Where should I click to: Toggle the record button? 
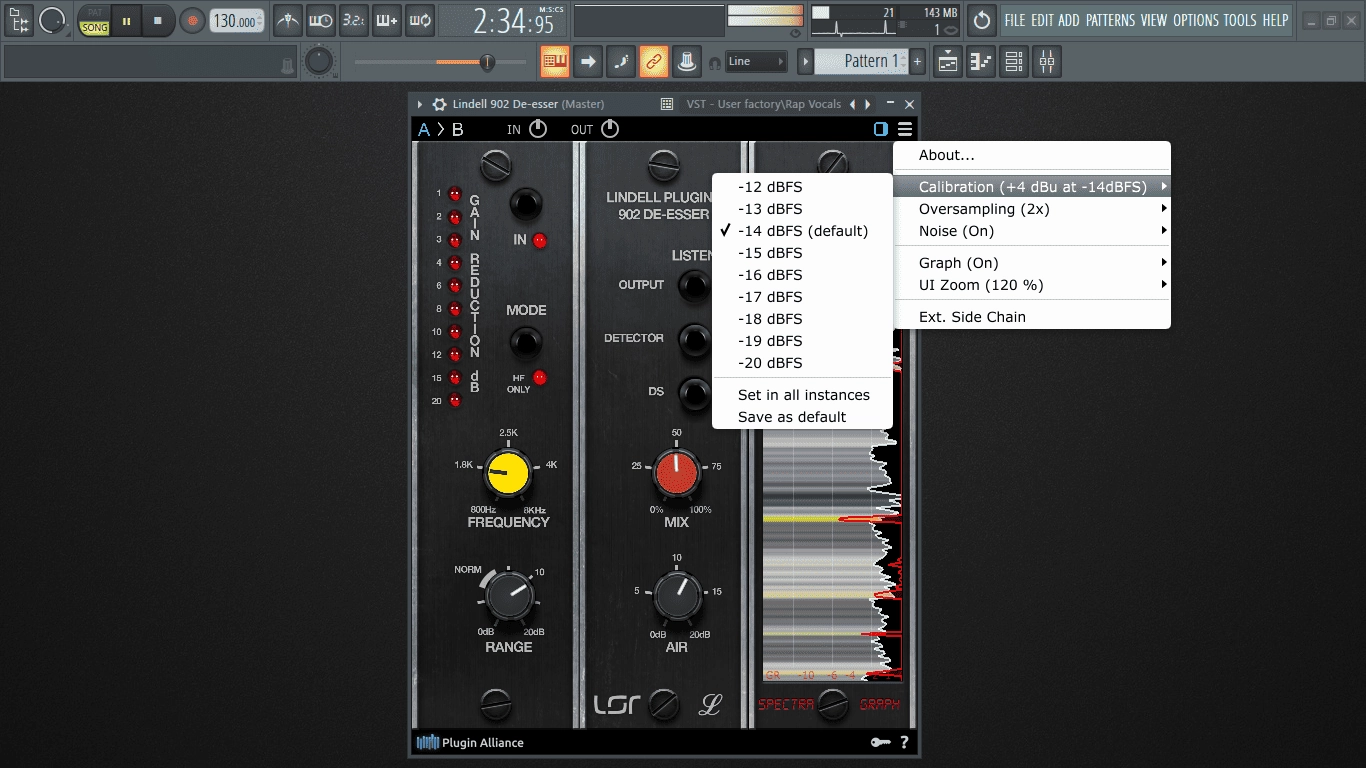click(192, 20)
